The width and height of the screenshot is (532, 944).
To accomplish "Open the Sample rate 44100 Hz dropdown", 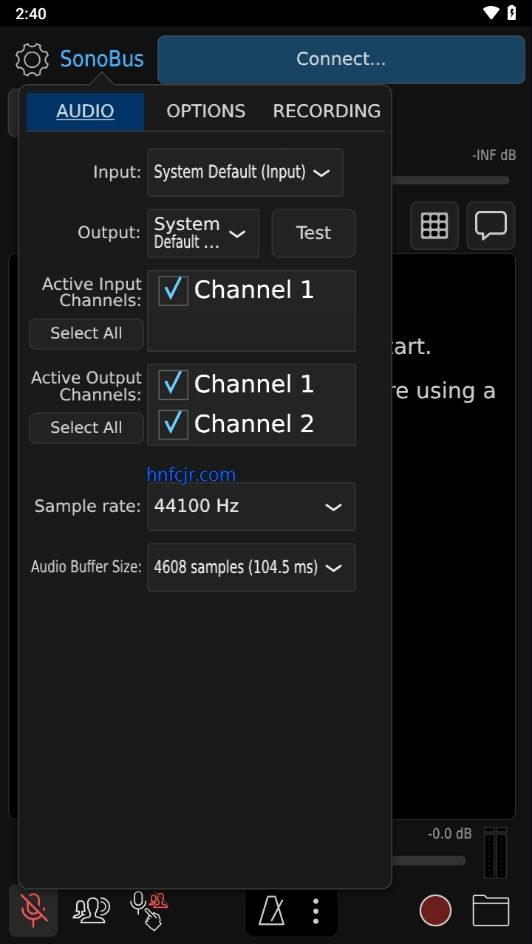I will point(252,506).
